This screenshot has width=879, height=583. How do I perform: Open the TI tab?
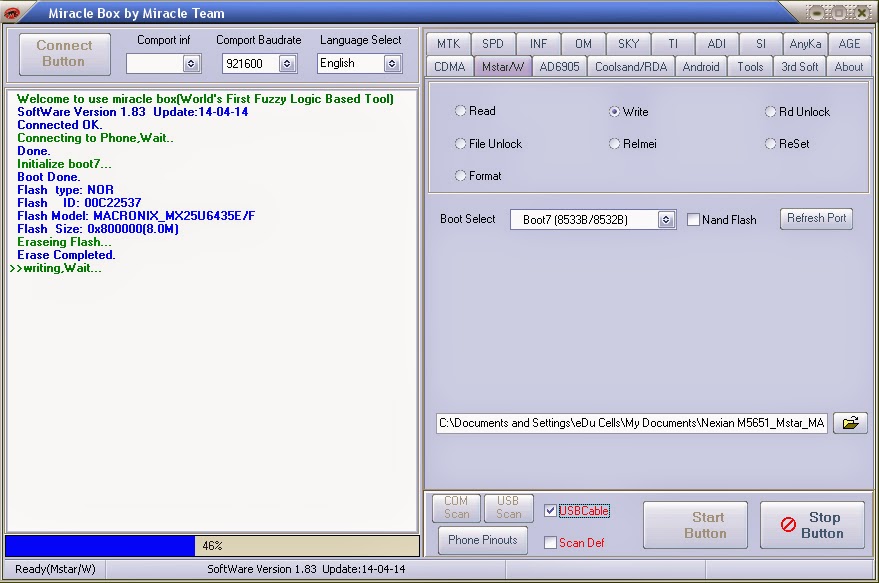click(x=673, y=44)
